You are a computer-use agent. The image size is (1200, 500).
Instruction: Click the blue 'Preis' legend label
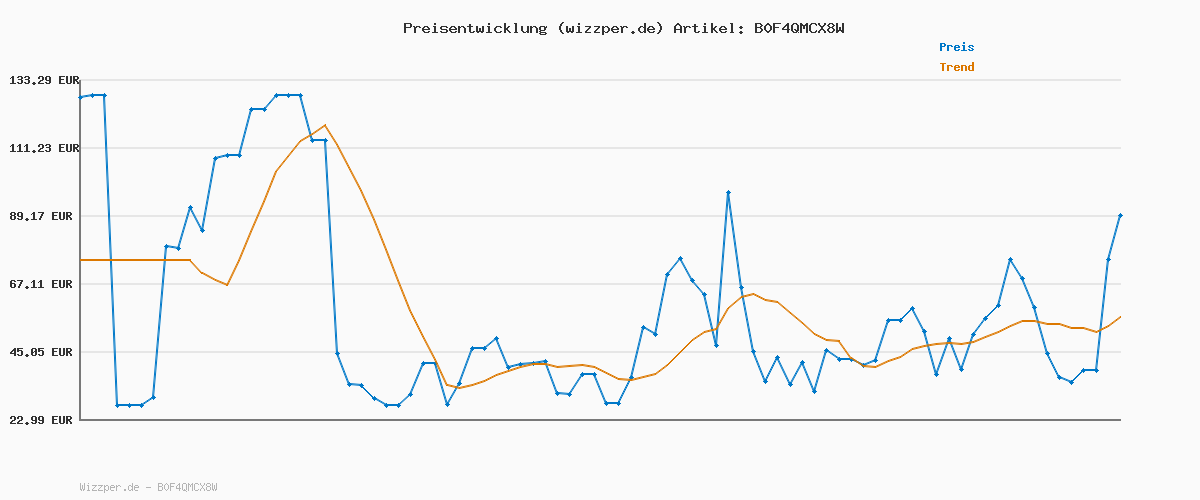[956, 47]
